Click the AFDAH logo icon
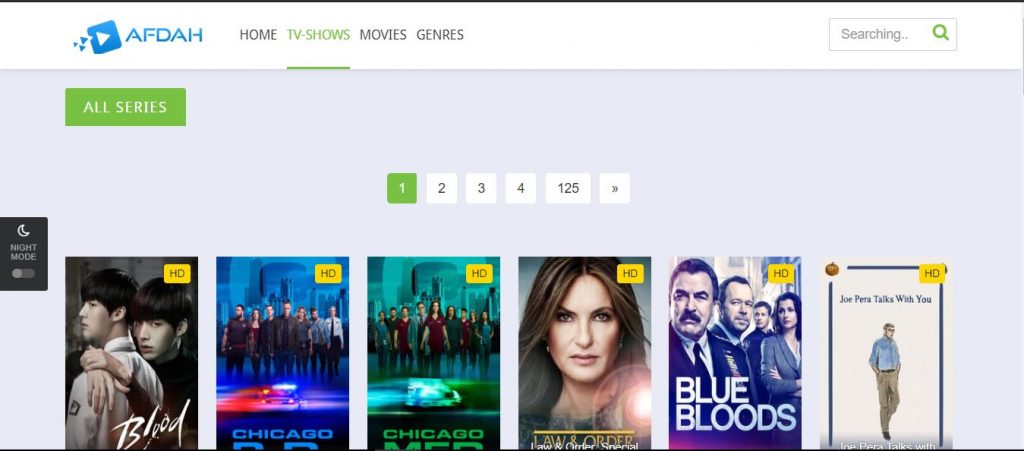 (97, 37)
